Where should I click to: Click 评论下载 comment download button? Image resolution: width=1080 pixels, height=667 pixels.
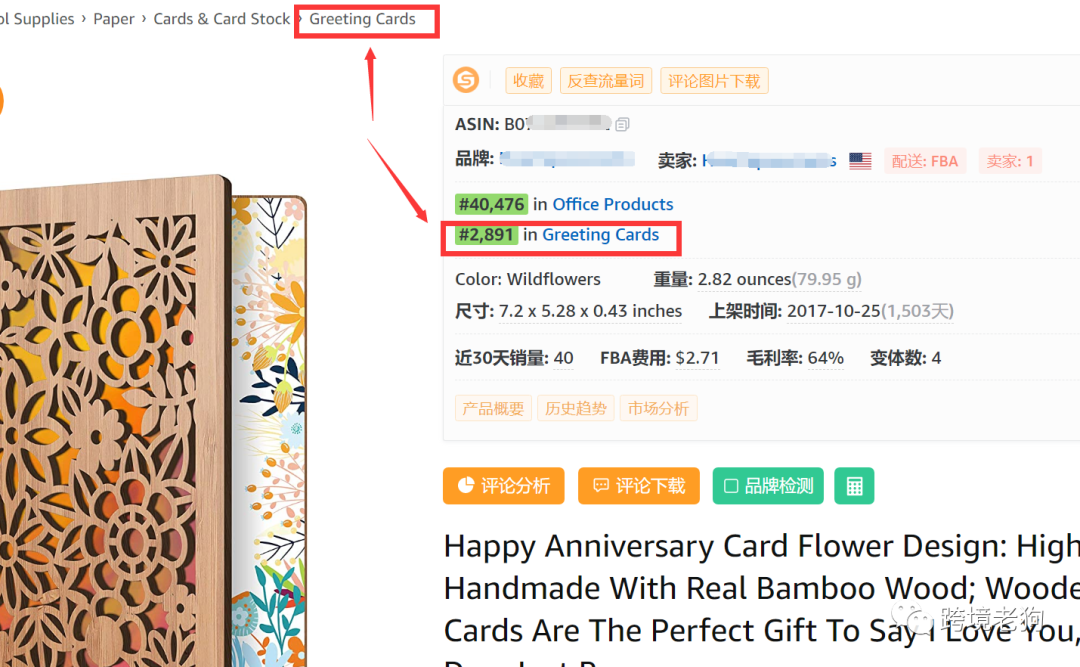click(x=638, y=486)
